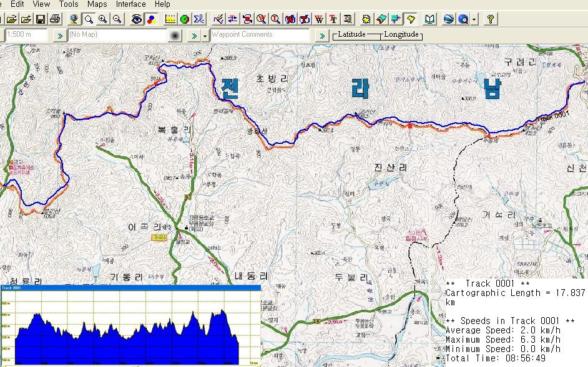Click the yellow question mark help icon

click(490, 19)
